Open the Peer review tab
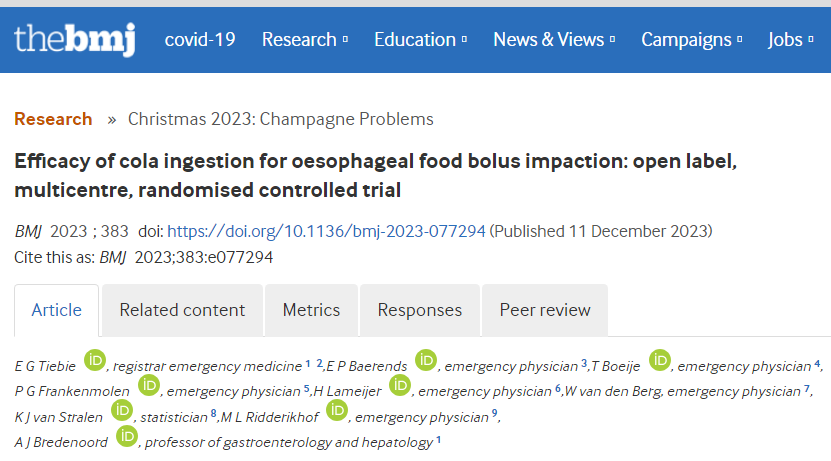 click(545, 310)
